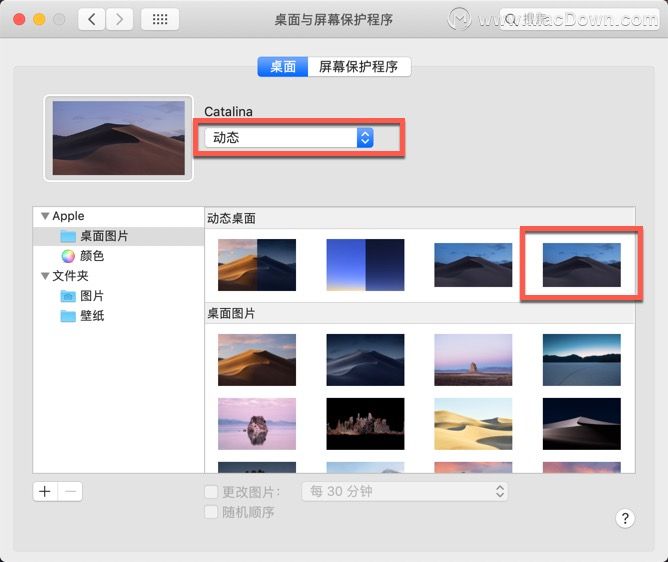
Task: Click the search field in the toolbar
Action: click(x=579, y=19)
